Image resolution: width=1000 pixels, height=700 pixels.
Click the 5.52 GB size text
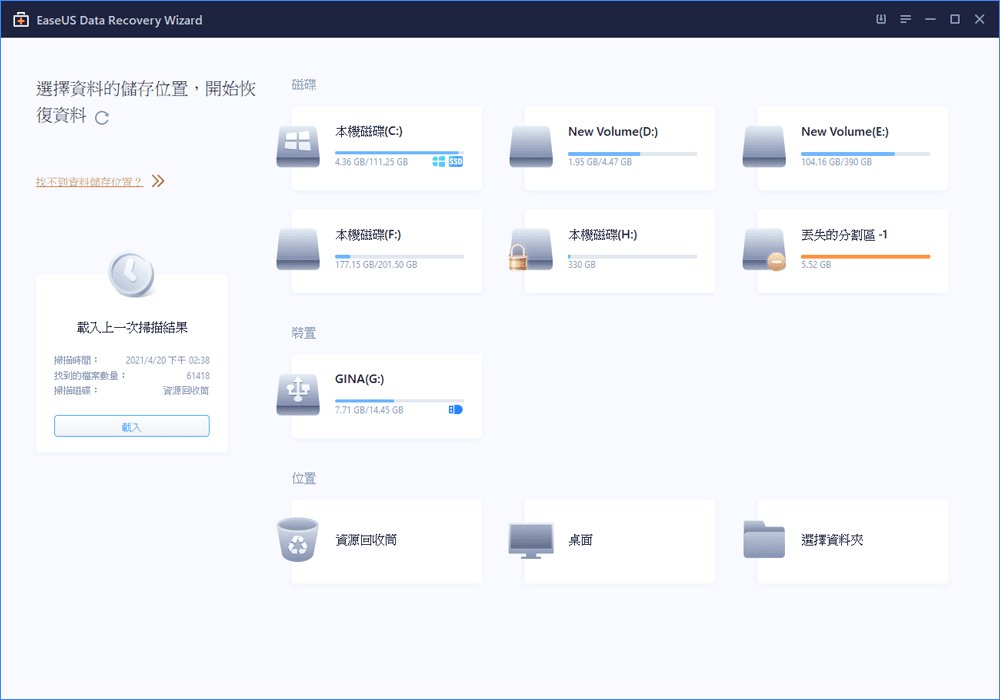click(x=816, y=265)
